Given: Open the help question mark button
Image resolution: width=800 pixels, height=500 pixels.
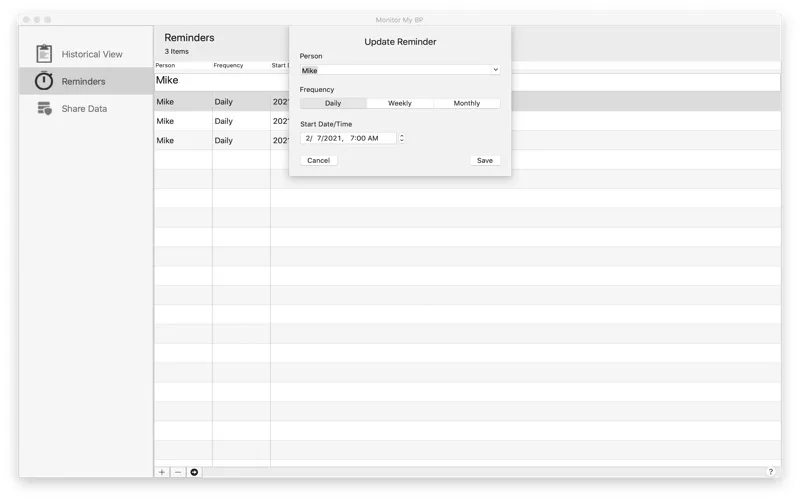Looking at the screenshot, I should click(770, 472).
